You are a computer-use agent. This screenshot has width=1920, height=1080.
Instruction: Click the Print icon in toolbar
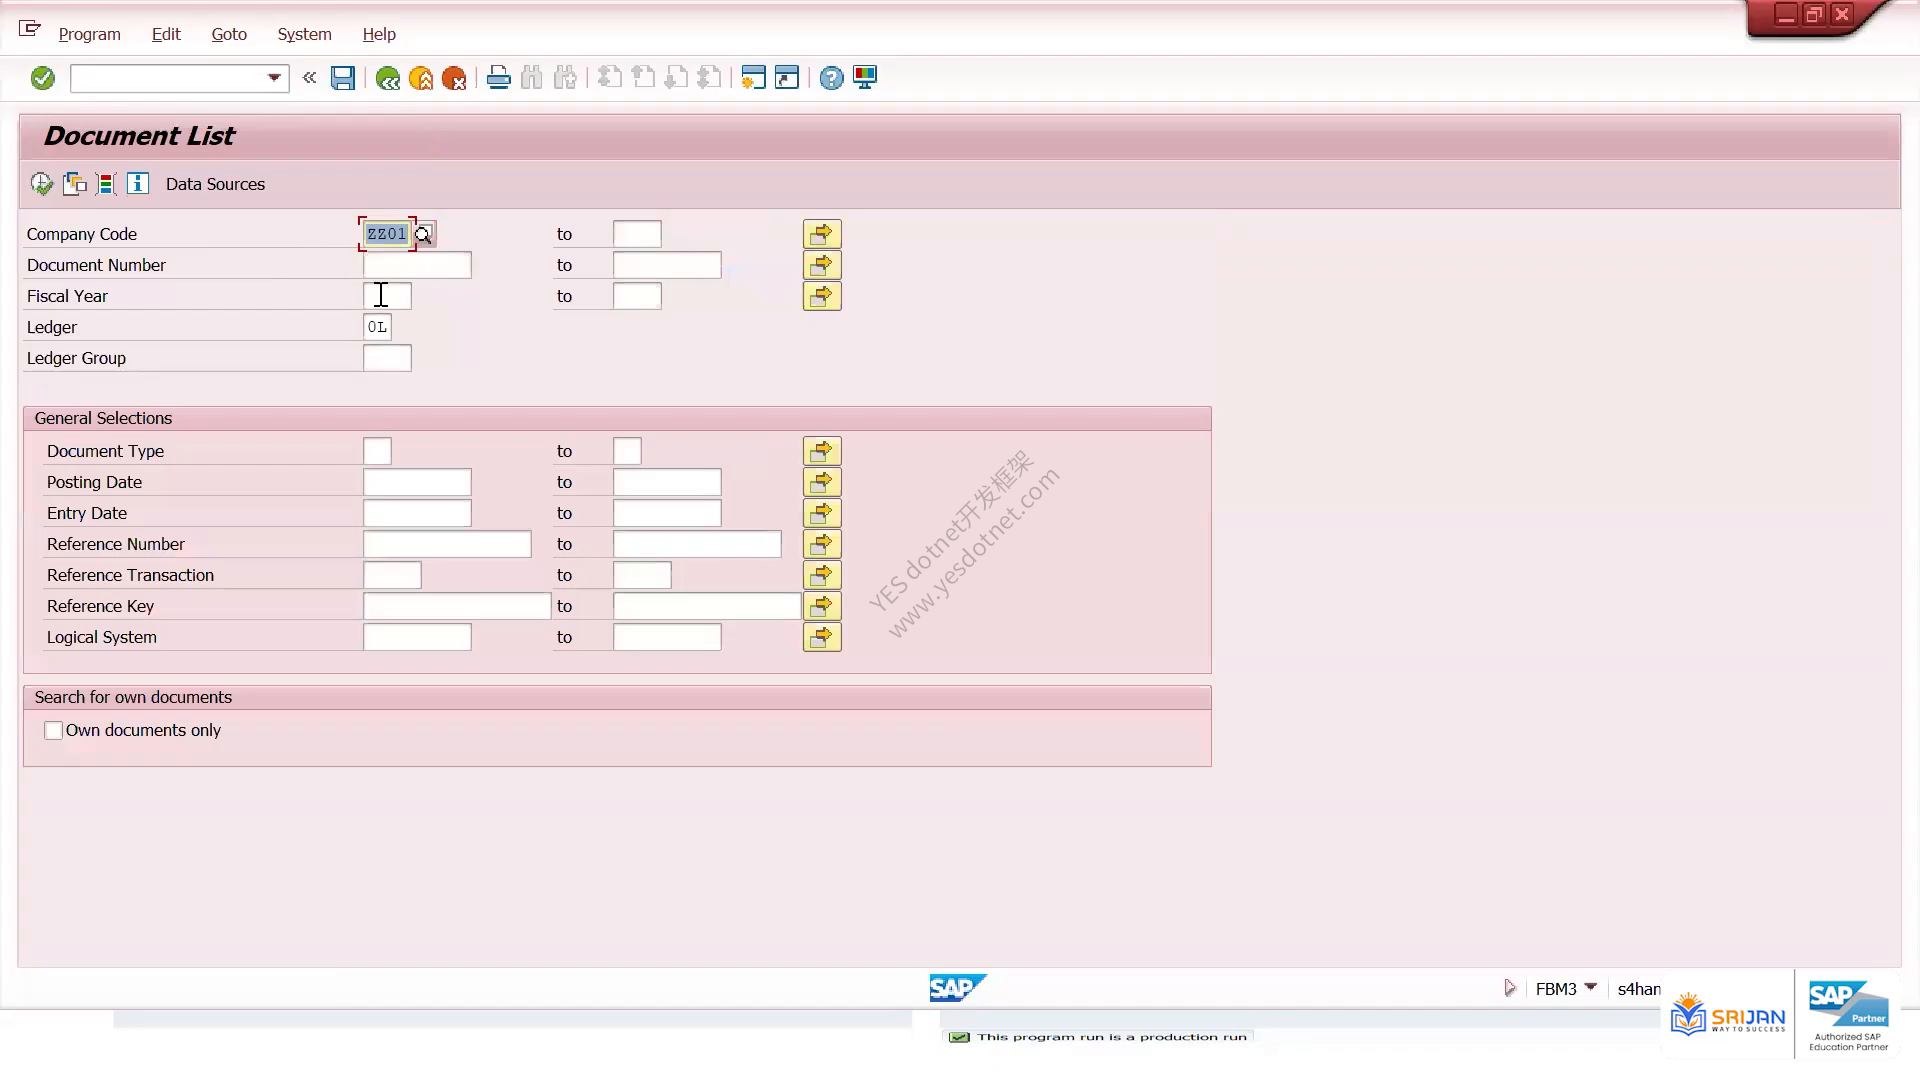click(498, 78)
